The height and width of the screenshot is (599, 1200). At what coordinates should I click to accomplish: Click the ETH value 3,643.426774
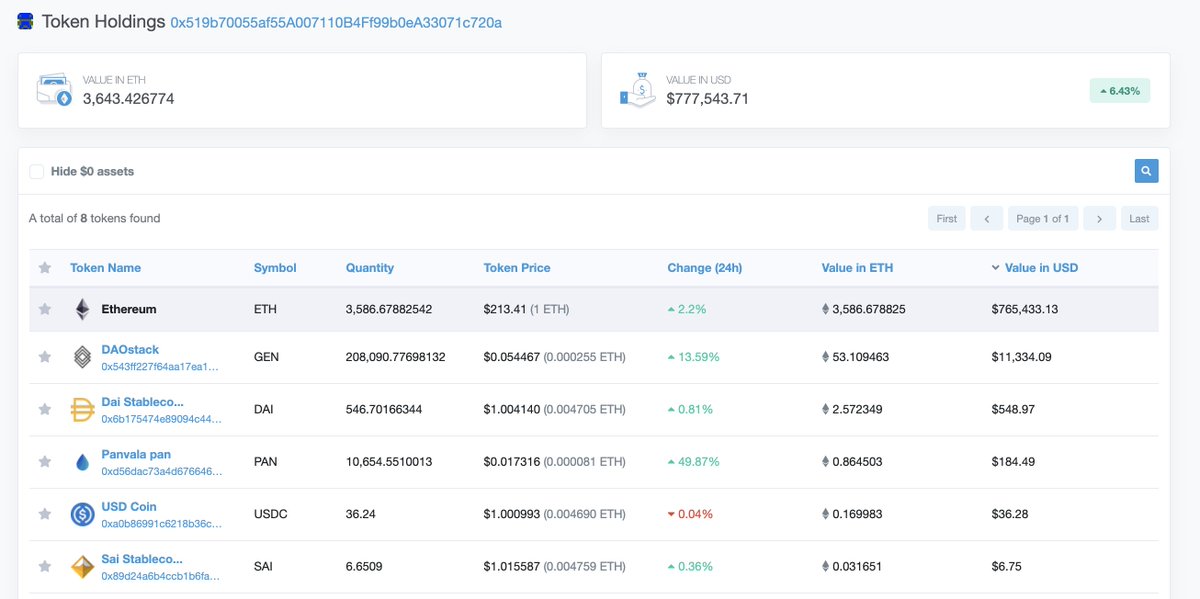[129, 99]
